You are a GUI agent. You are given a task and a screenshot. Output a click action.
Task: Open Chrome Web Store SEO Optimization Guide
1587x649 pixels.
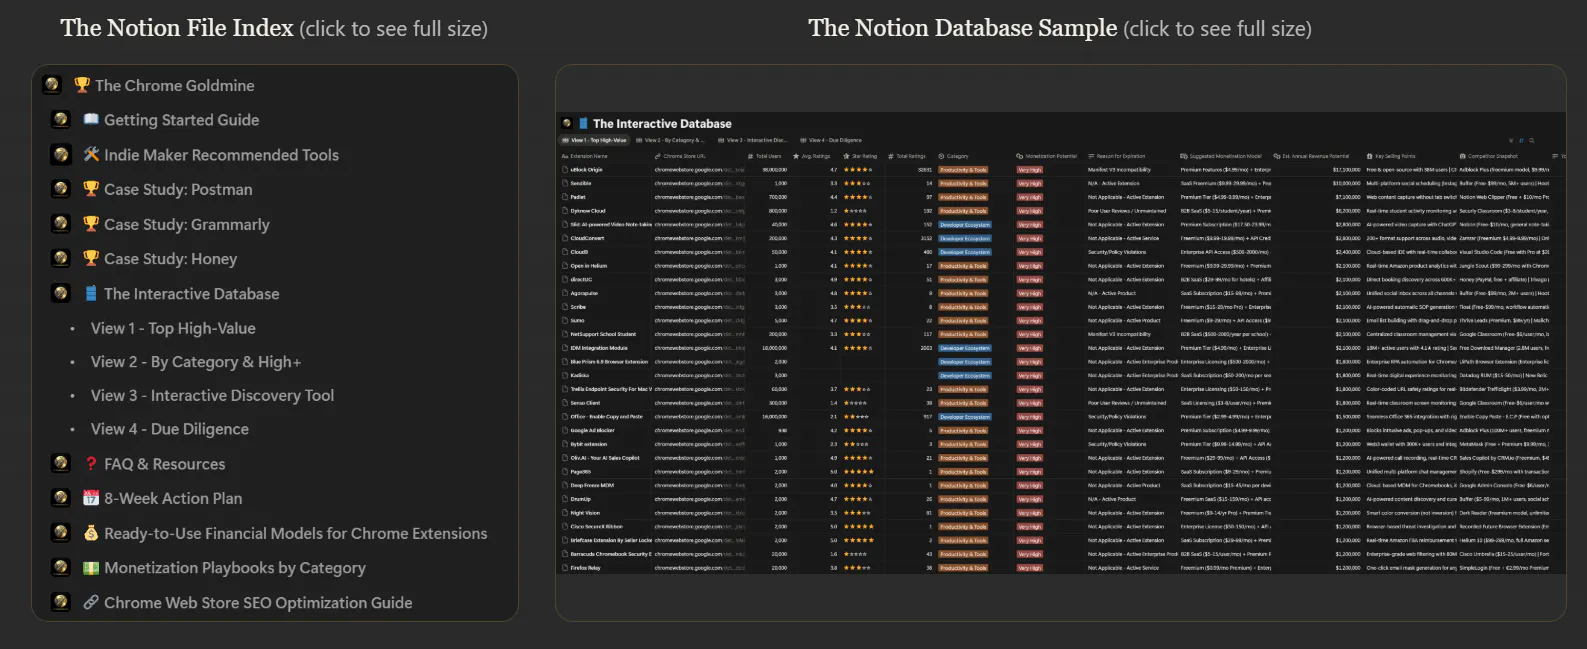click(x=258, y=602)
